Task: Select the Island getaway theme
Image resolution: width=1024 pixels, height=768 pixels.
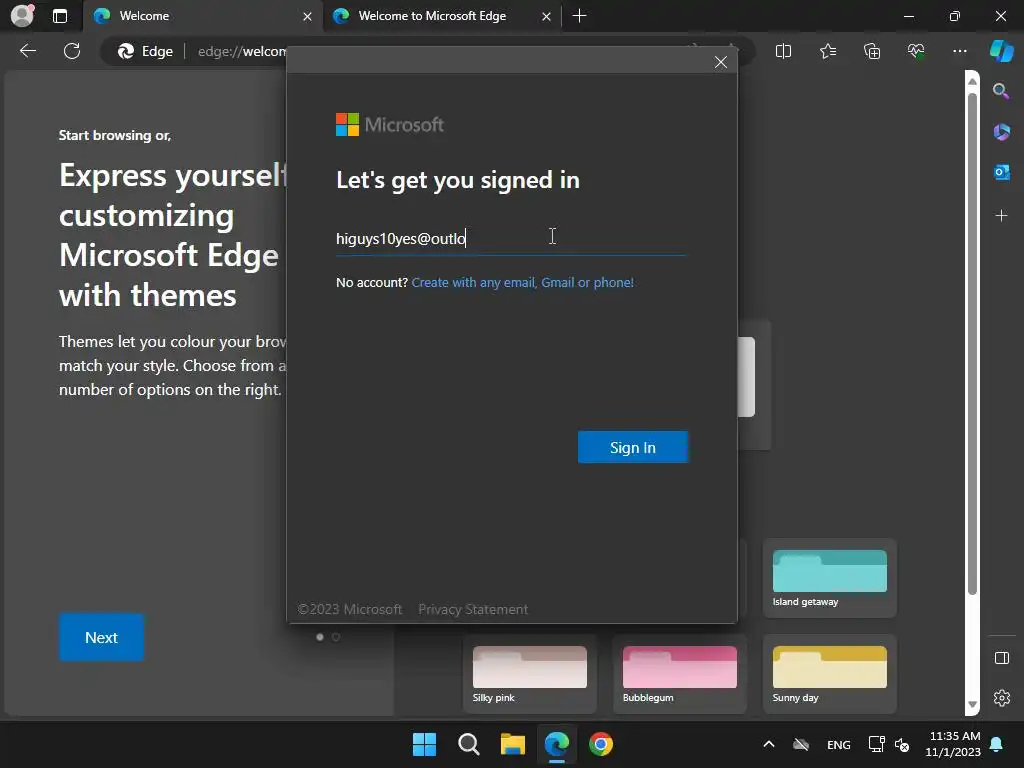Action: click(829, 579)
